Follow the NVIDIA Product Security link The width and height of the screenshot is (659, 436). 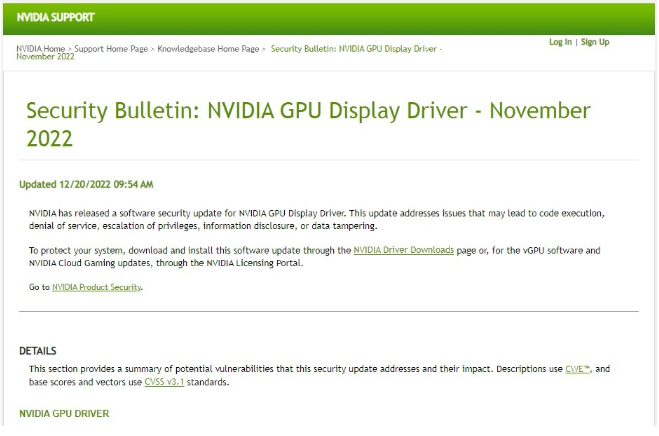(x=96, y=287)
